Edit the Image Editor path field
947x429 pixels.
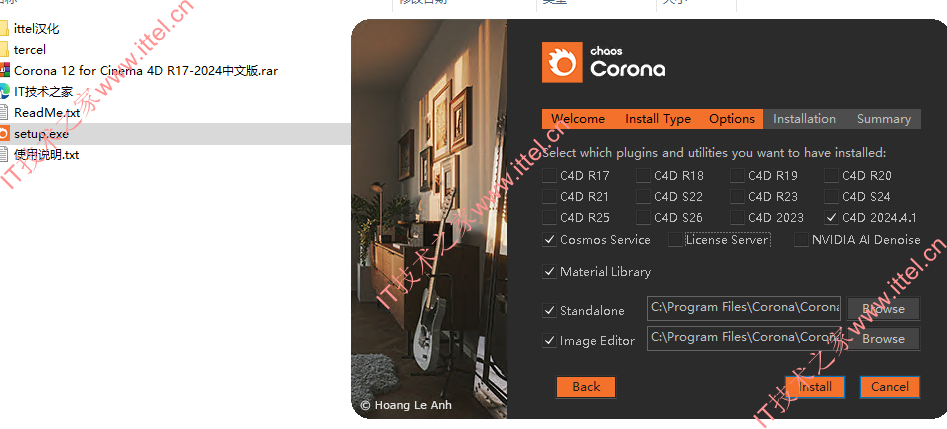click(745, 338)
